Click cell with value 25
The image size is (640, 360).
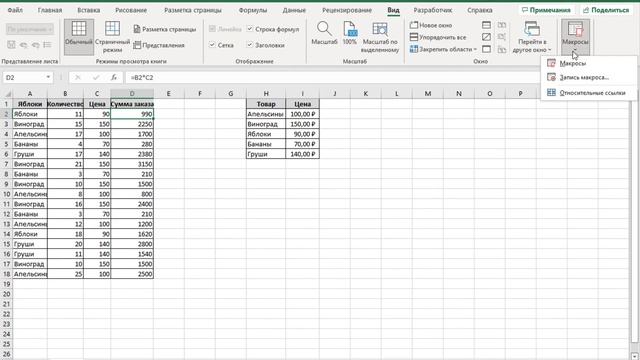click(x=65, y=274)
